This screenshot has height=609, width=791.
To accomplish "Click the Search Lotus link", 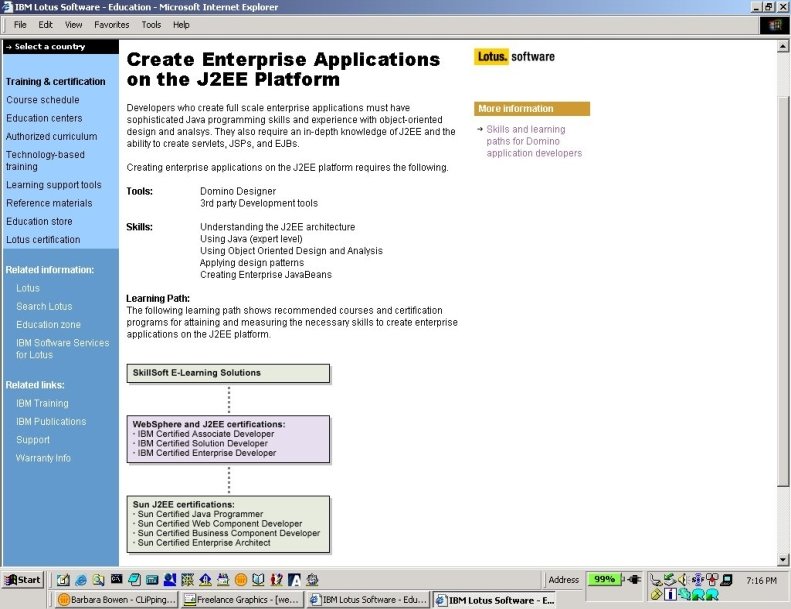I will (x=44, y=306).
